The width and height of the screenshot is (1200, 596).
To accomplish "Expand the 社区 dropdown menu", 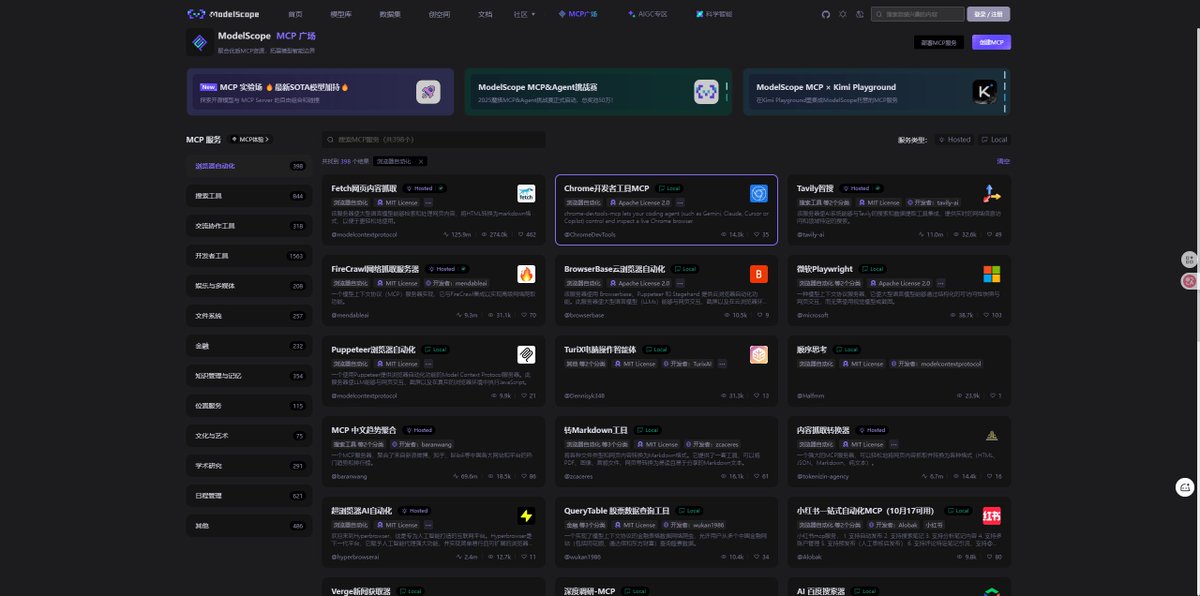I will coord(522,14).
